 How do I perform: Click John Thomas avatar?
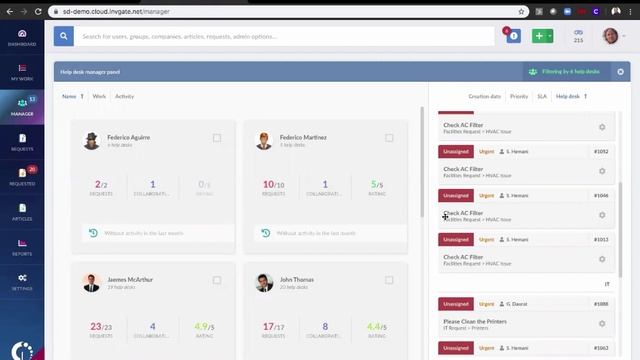264,283
